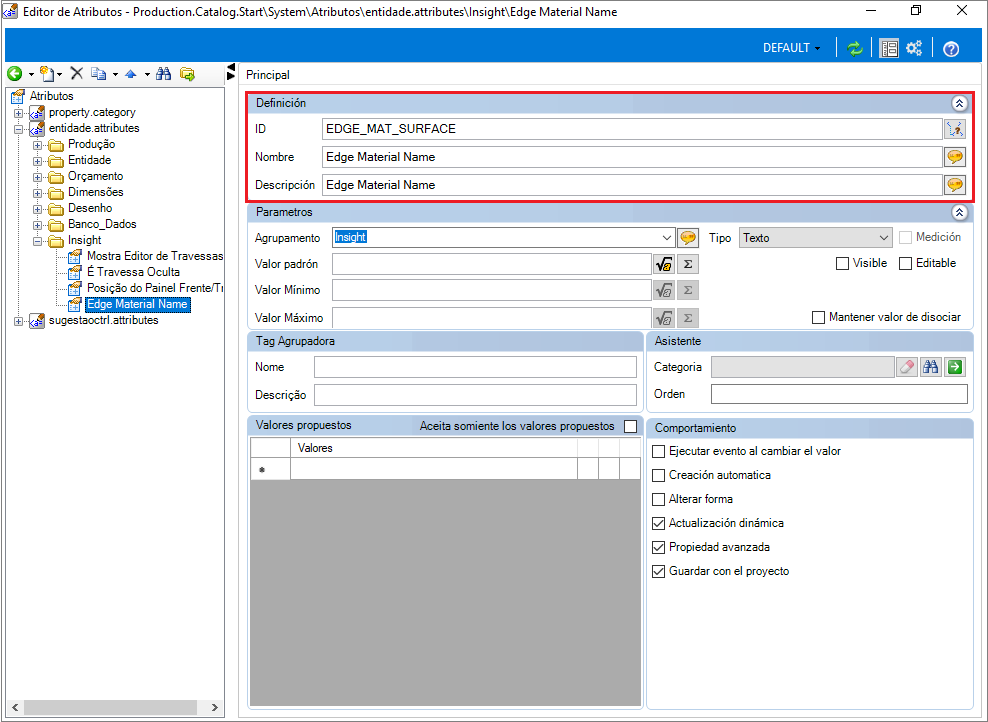
Task: Expand the sugestaoctrl.attributes tree node
Action: click(x=18, y=321)
